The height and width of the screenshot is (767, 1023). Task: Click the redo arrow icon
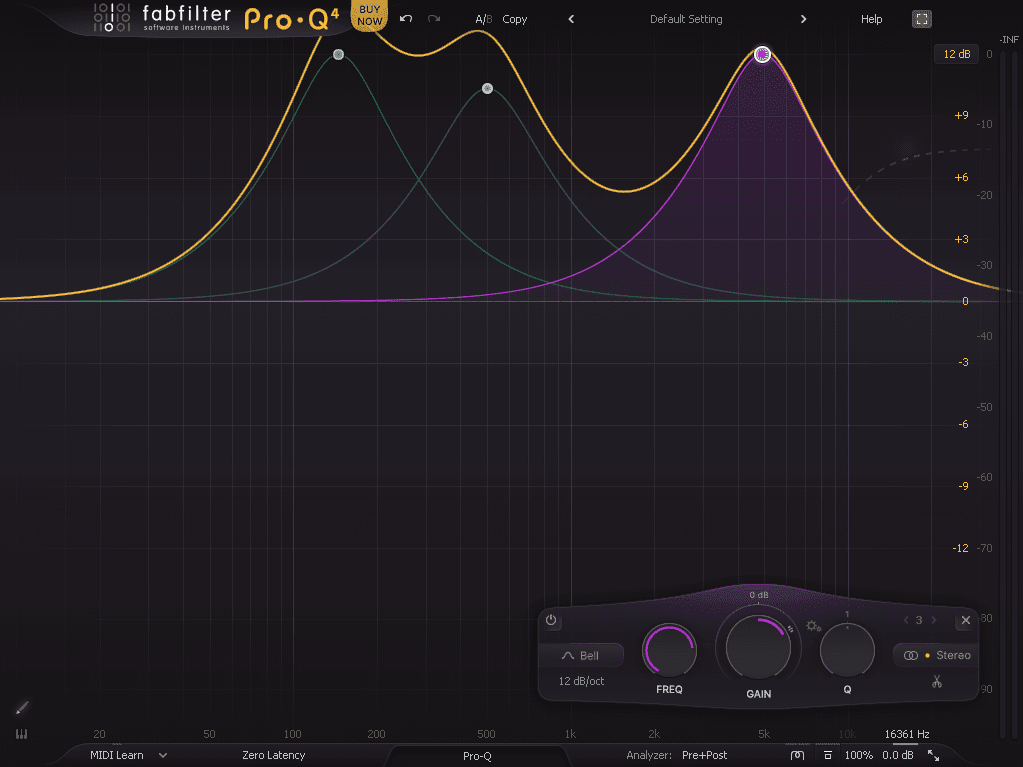tap(434, 19)
